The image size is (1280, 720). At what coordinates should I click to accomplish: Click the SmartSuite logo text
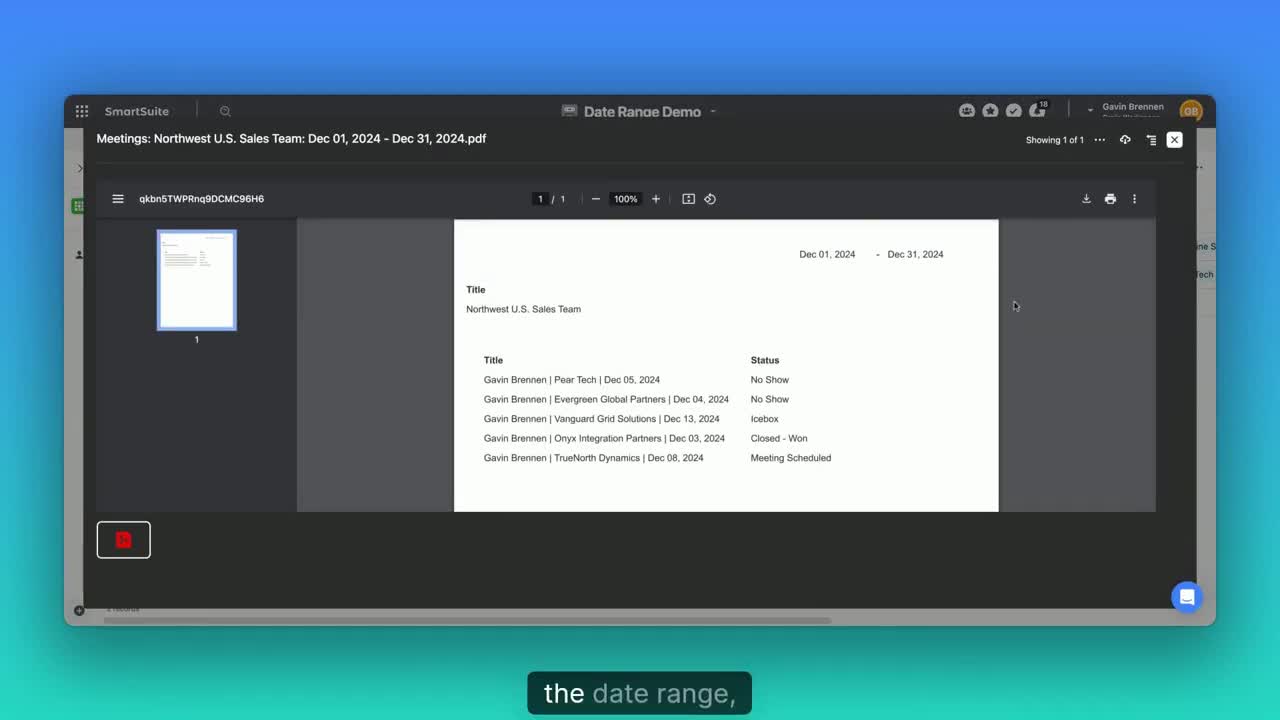[137, 111]
